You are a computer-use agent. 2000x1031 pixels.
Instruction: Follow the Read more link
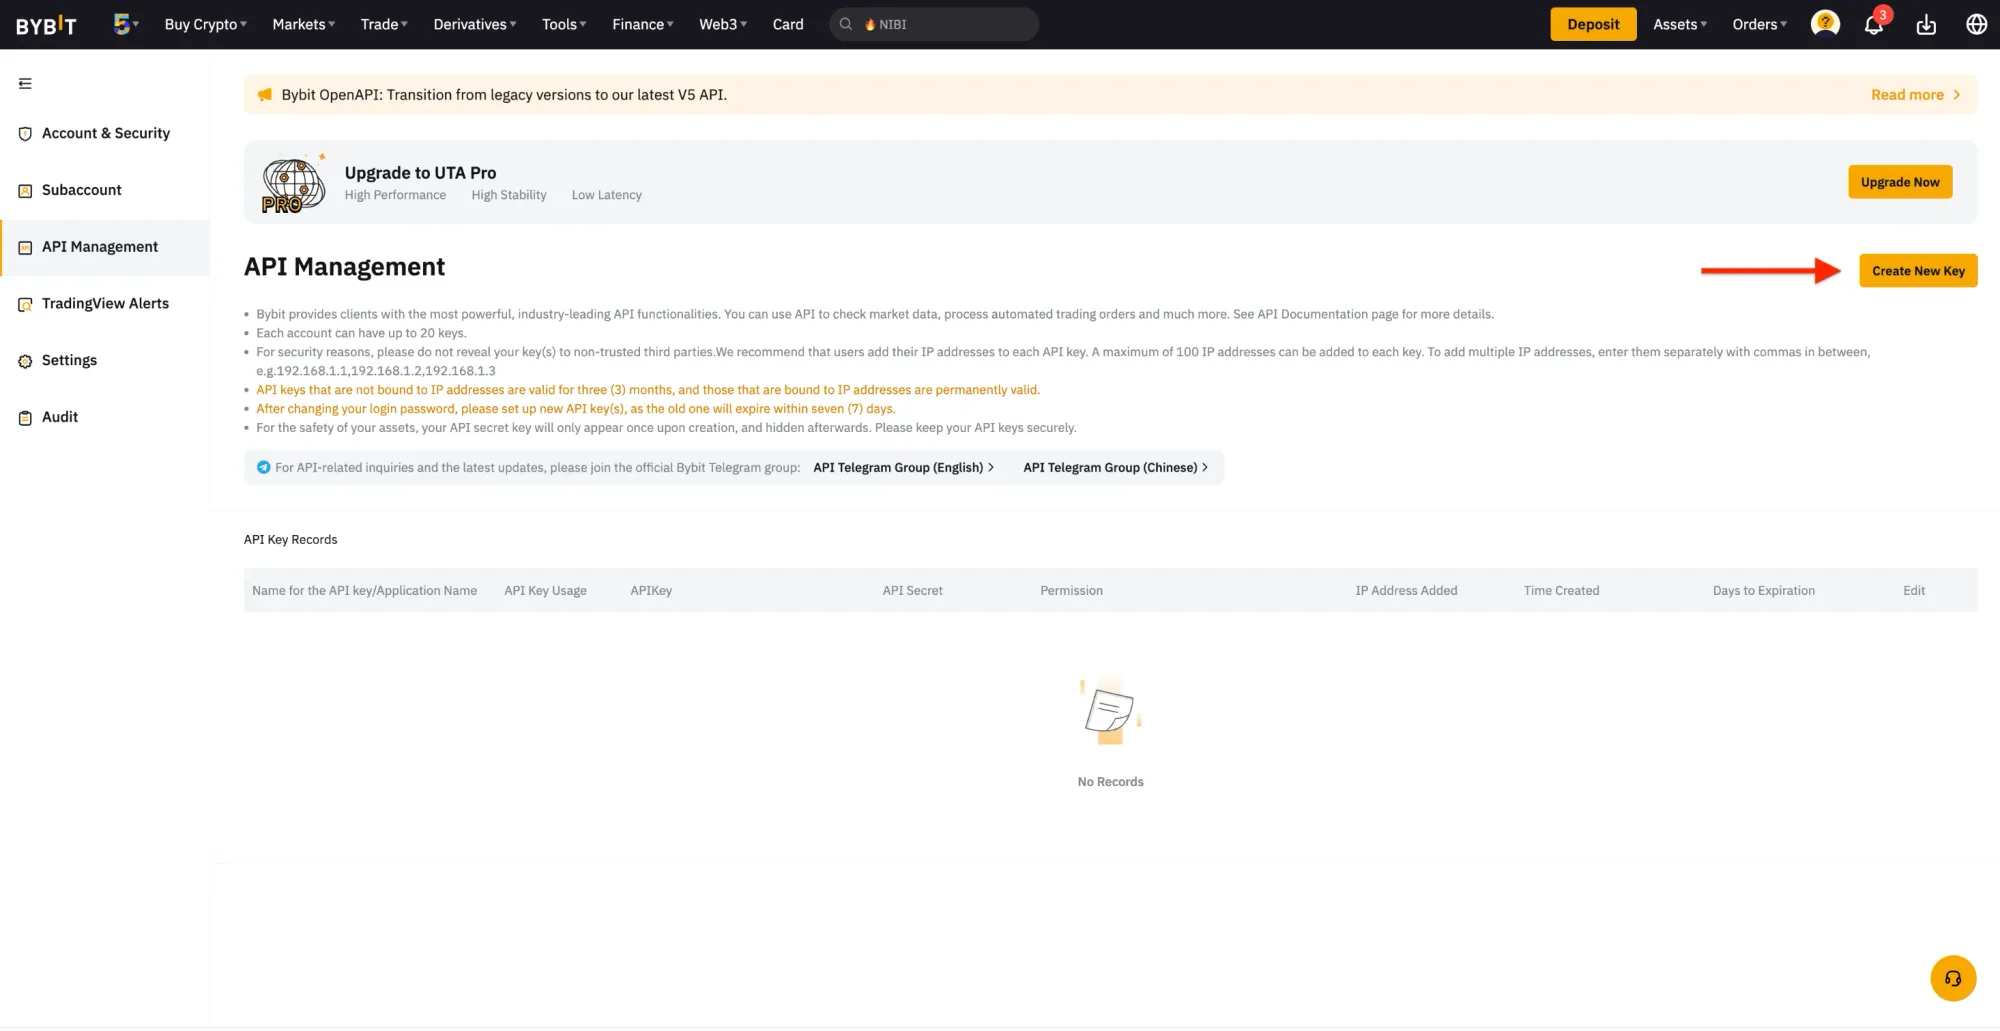1915,95
